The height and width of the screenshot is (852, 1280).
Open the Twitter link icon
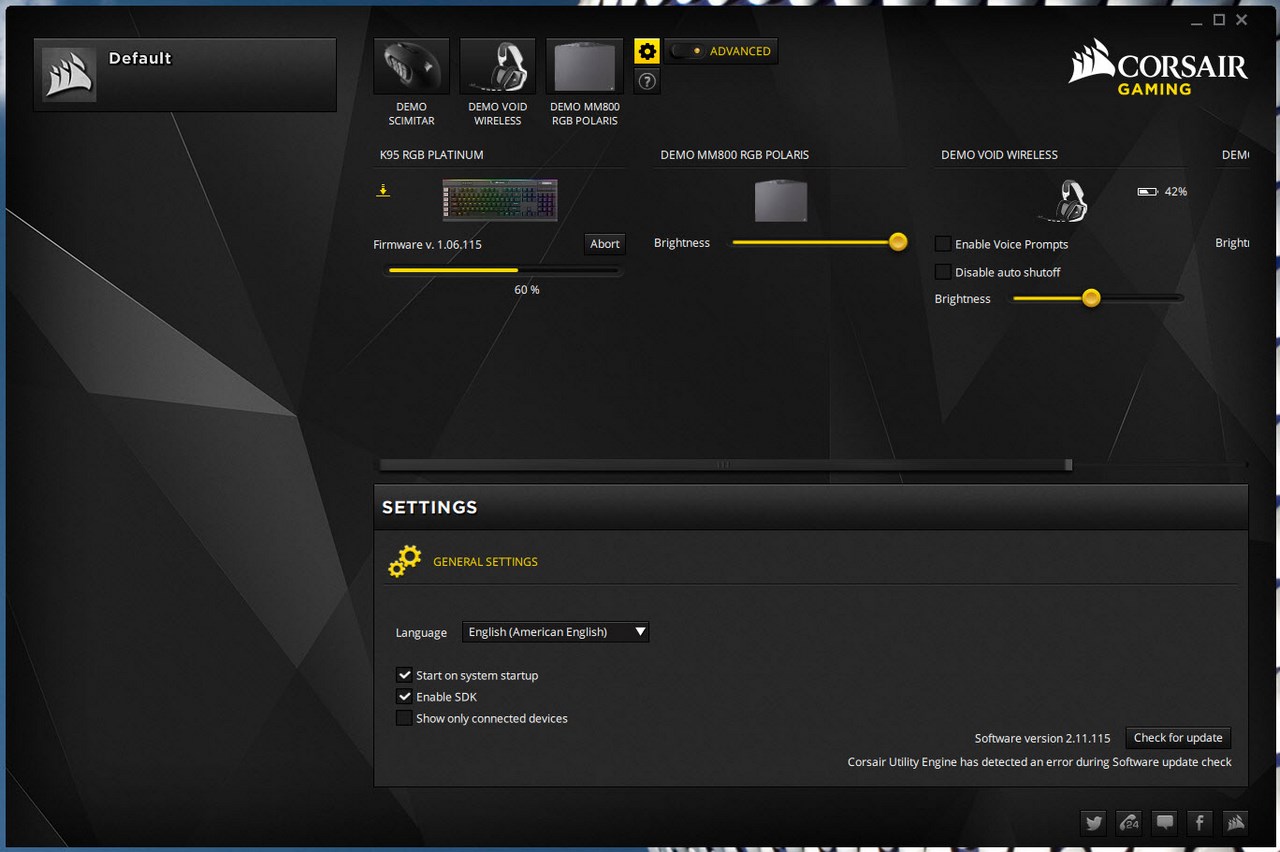point(1094,823)
